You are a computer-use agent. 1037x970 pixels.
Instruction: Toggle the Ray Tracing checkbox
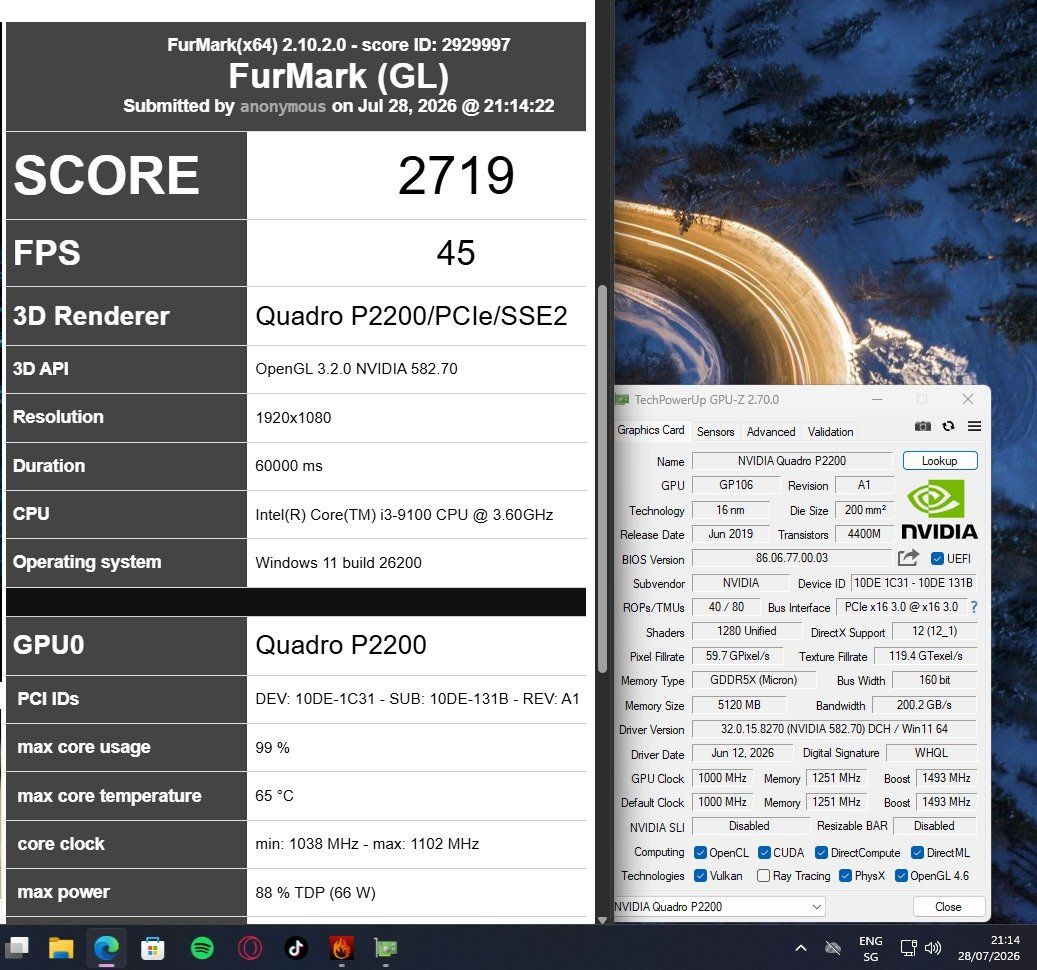coord(763,875)
